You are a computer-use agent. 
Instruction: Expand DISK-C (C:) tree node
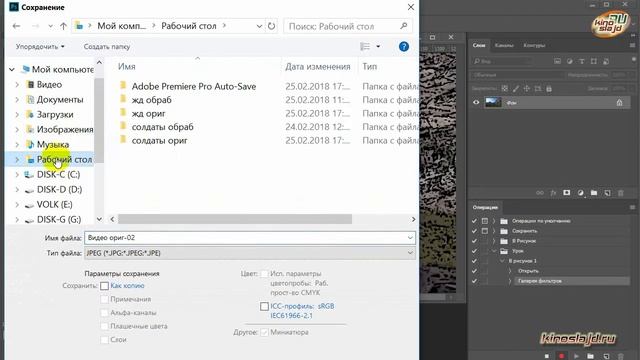[x=17, y=175]
